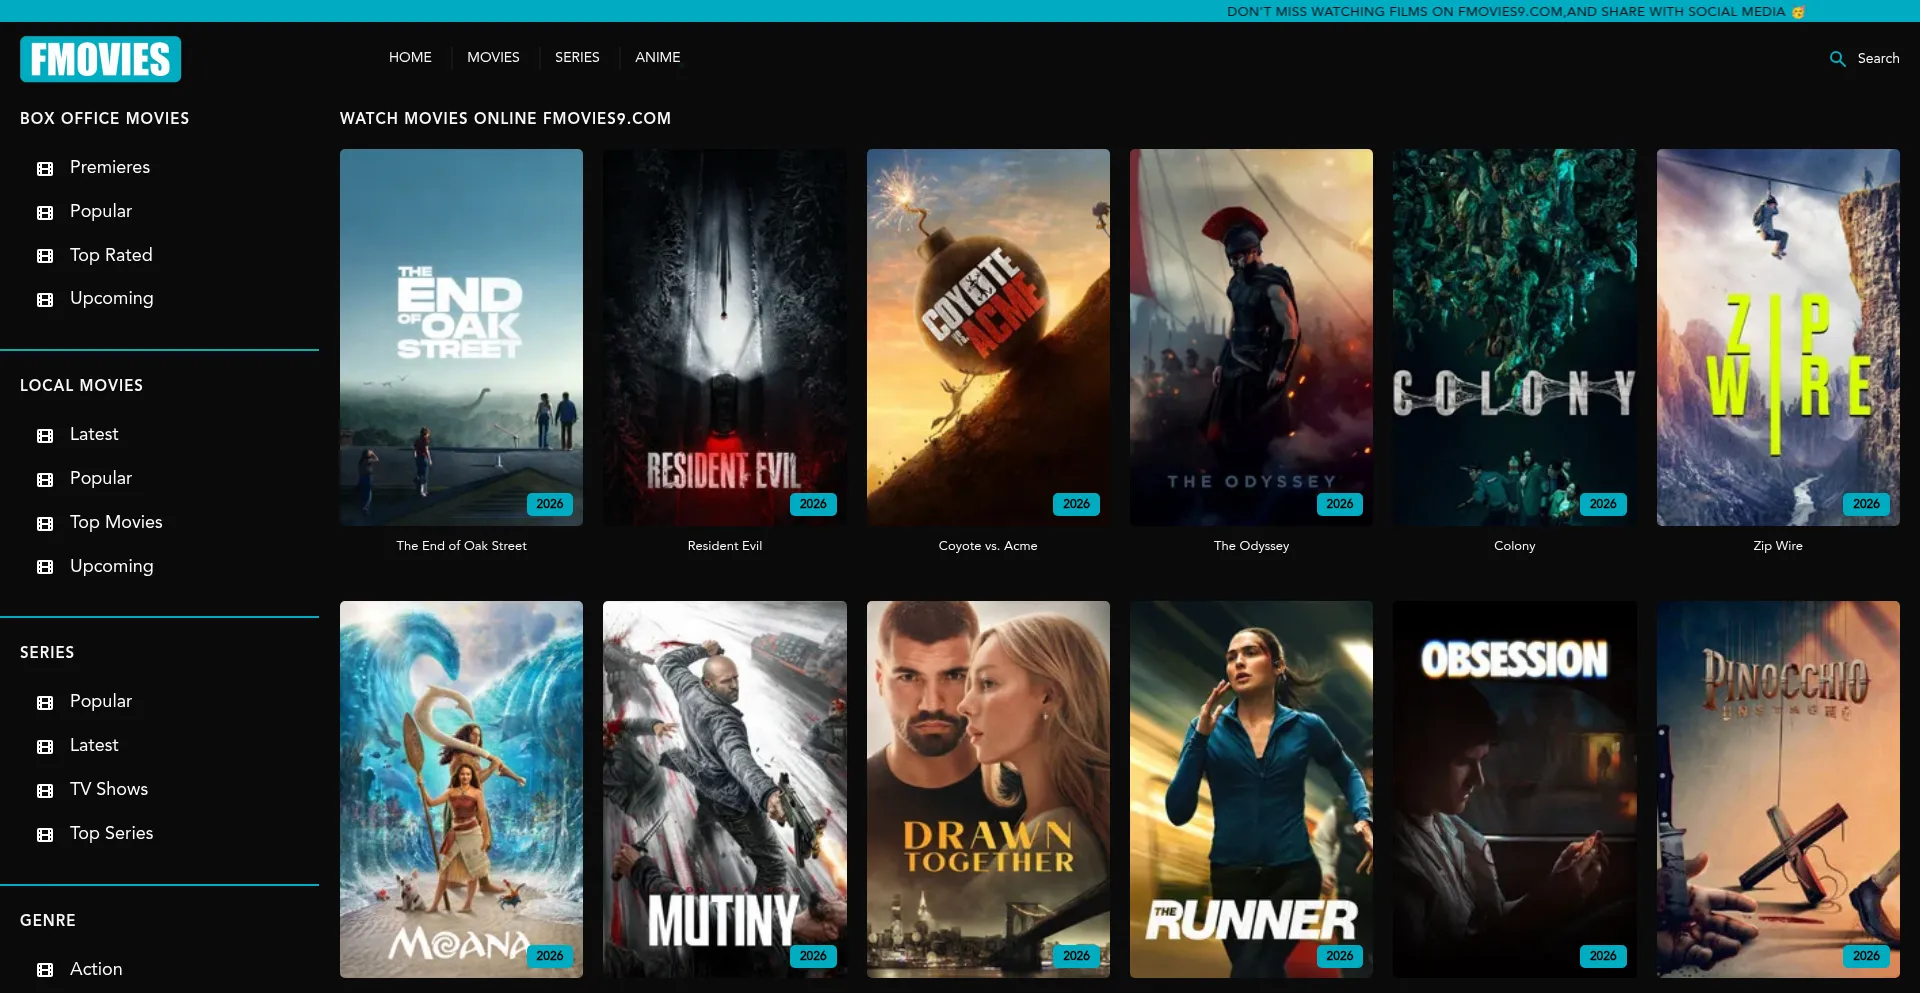Viewport: 1920px width, 993px height.
Task: Open the SERIES menu item
Action: coord(577,57)
